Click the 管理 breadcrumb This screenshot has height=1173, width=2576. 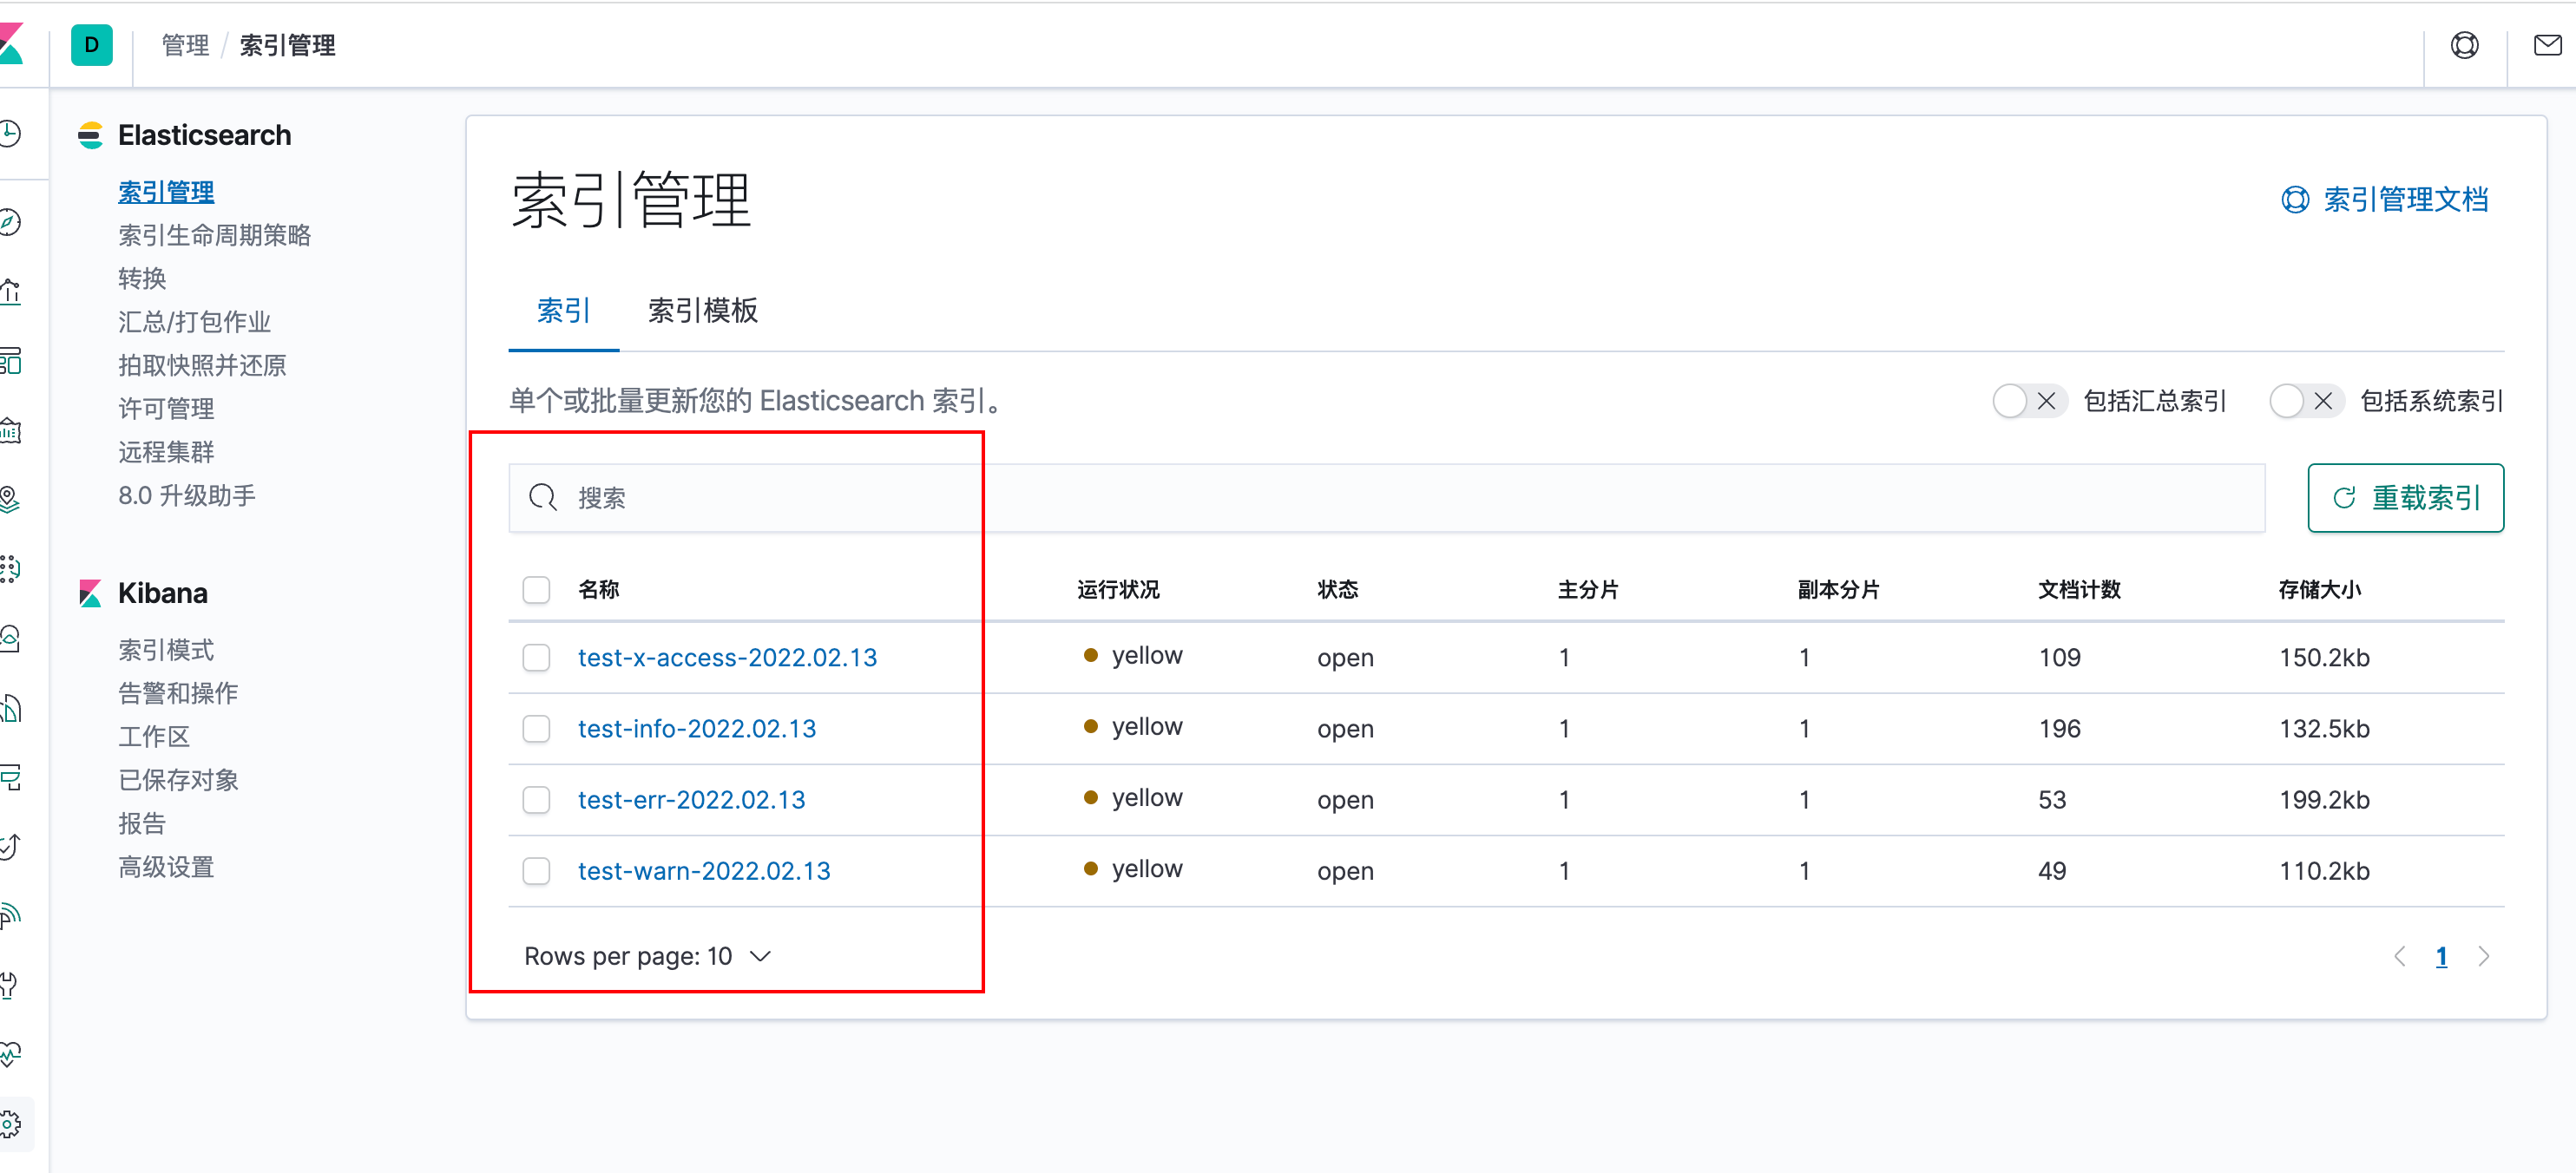click(x=185, y=45)
